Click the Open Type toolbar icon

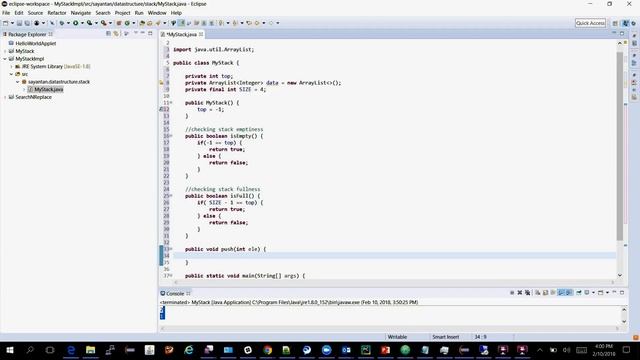142,23
